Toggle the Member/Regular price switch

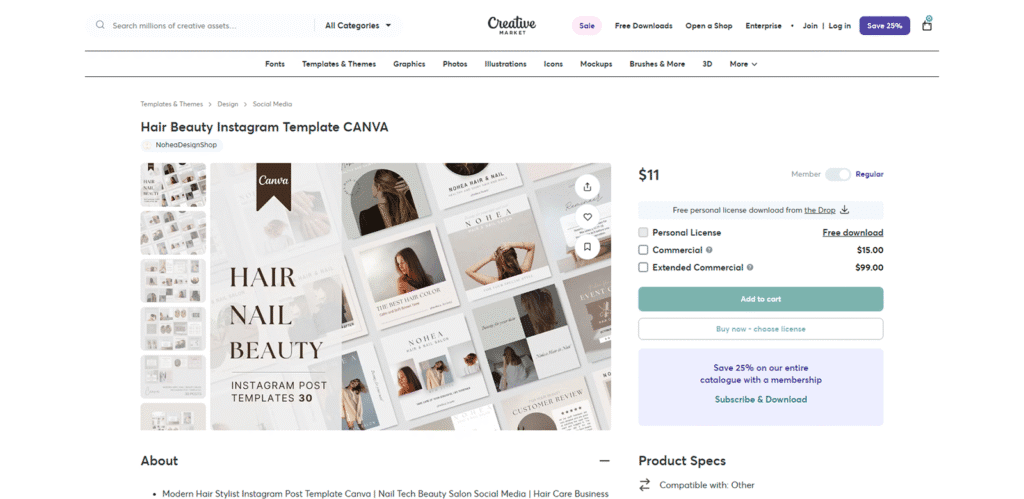837,174
